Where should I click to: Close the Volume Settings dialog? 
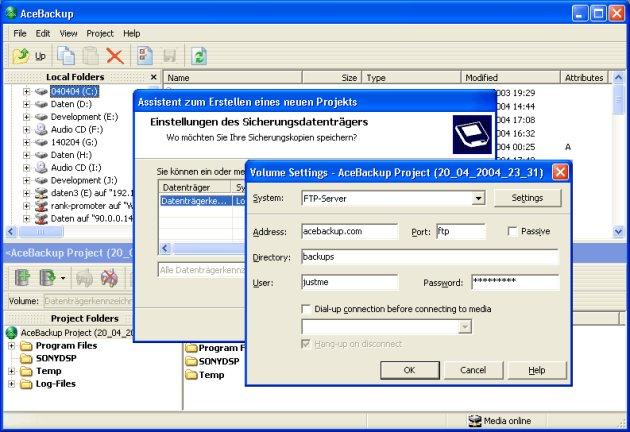click(x=560, y=173)
